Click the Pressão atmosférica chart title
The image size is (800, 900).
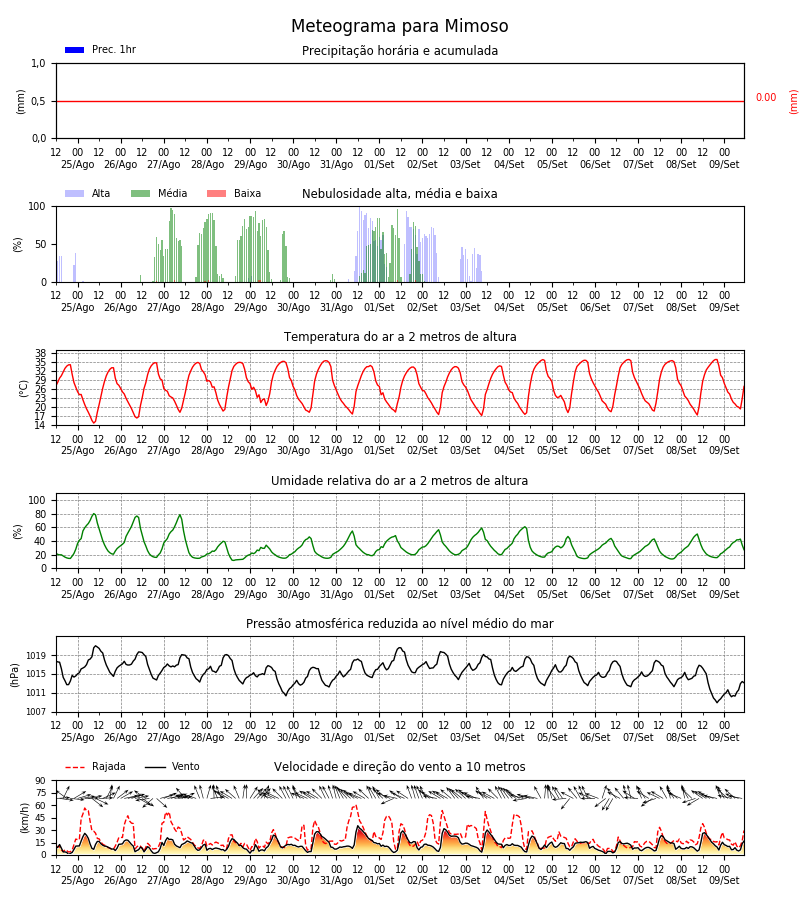(399, 624)
